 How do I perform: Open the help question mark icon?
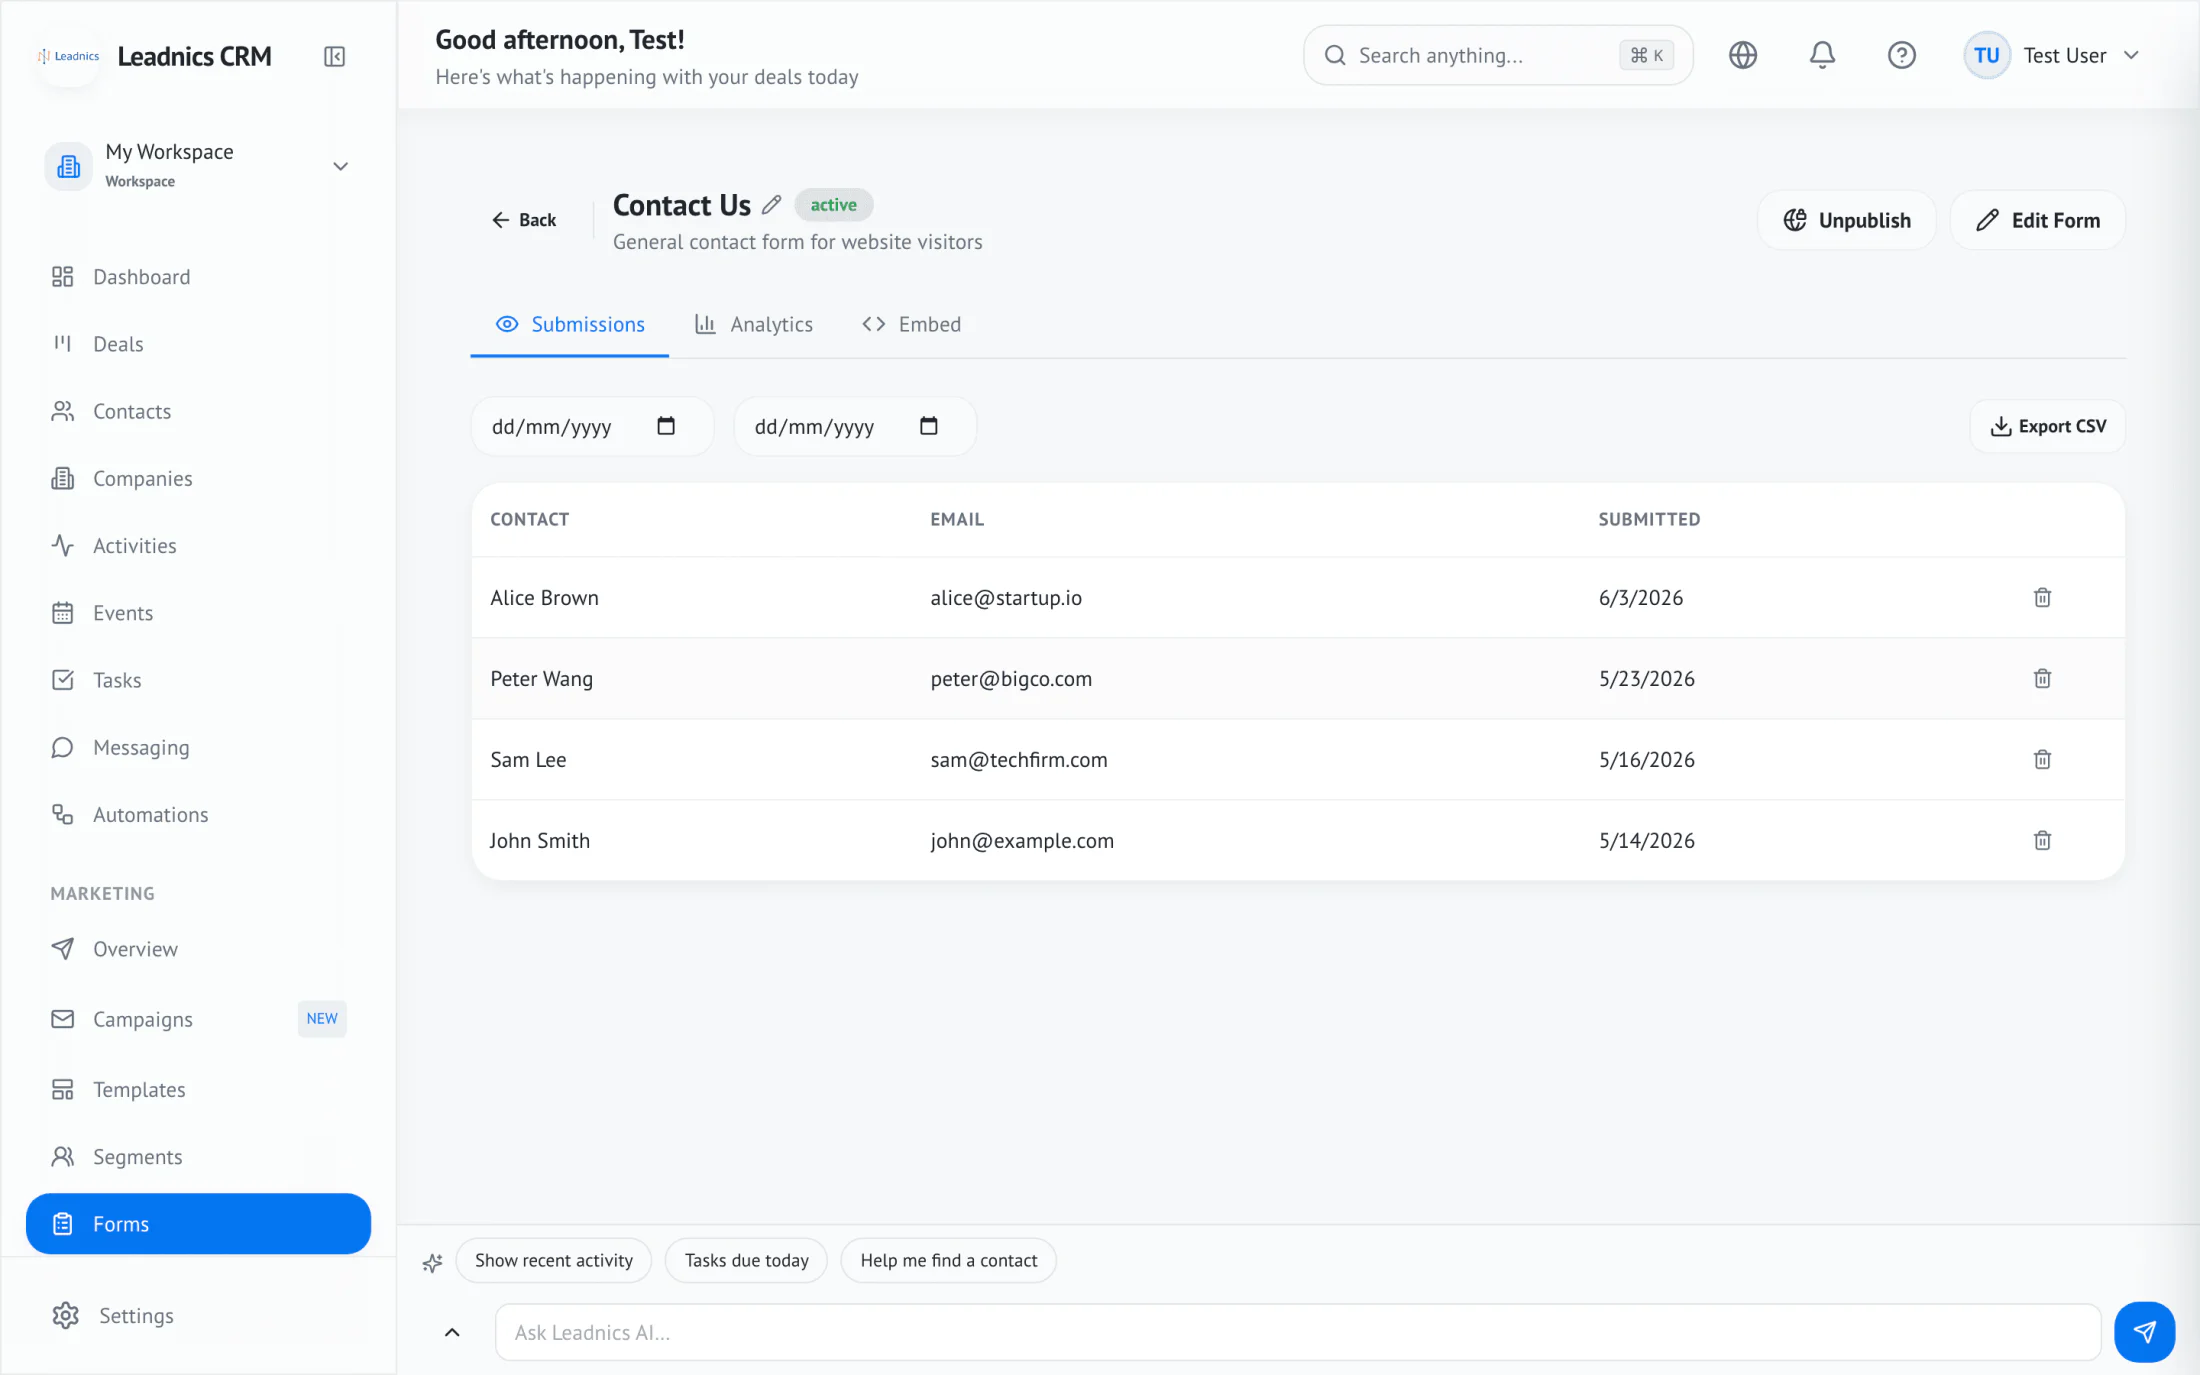tap(1901, 55)
